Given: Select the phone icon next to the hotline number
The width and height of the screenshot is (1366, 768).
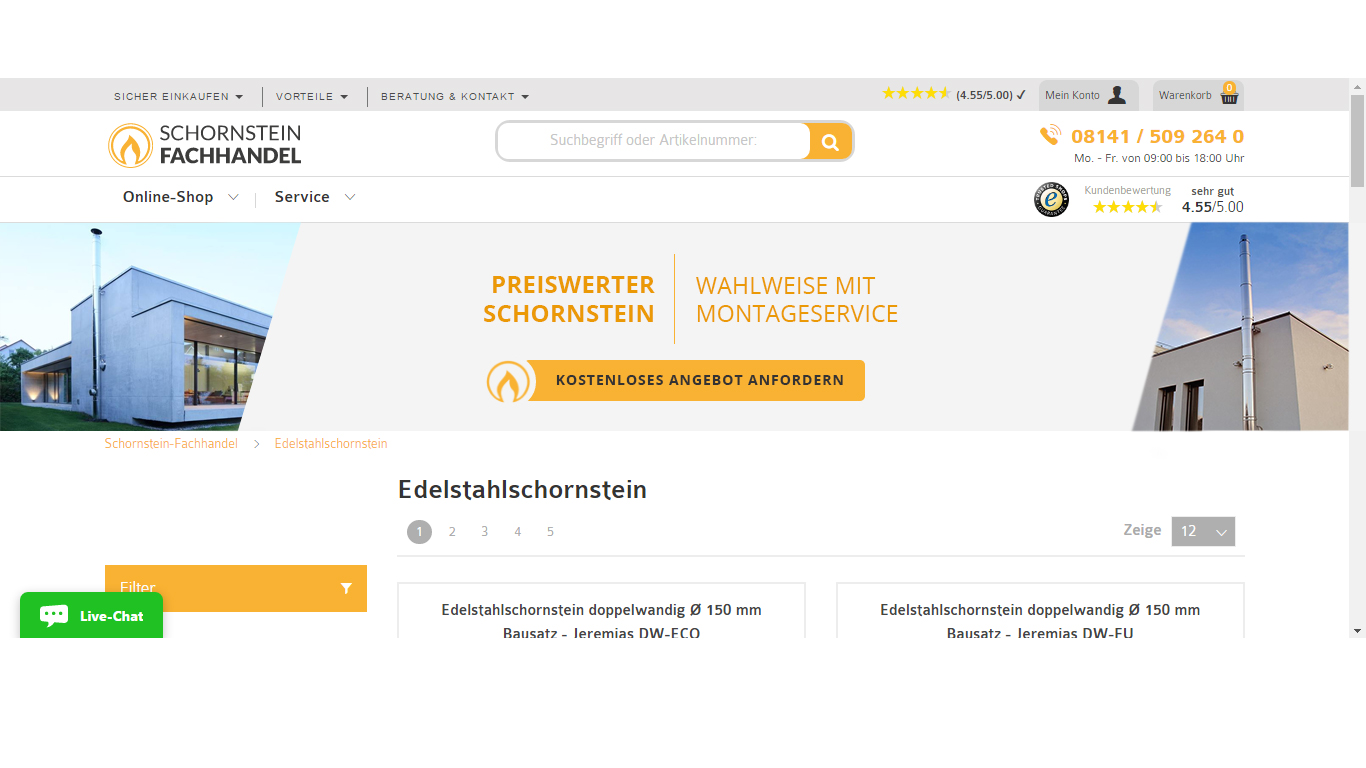Looking at the screenshot, I should pos(1050,135).
